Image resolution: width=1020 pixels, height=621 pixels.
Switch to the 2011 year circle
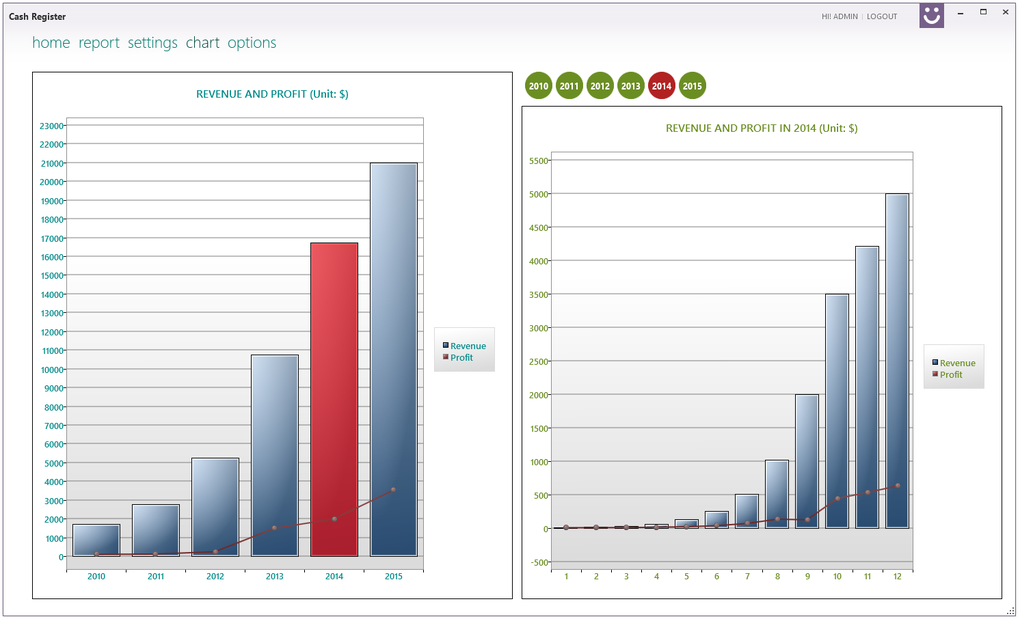pyautogui.click(x=569, y=86)
